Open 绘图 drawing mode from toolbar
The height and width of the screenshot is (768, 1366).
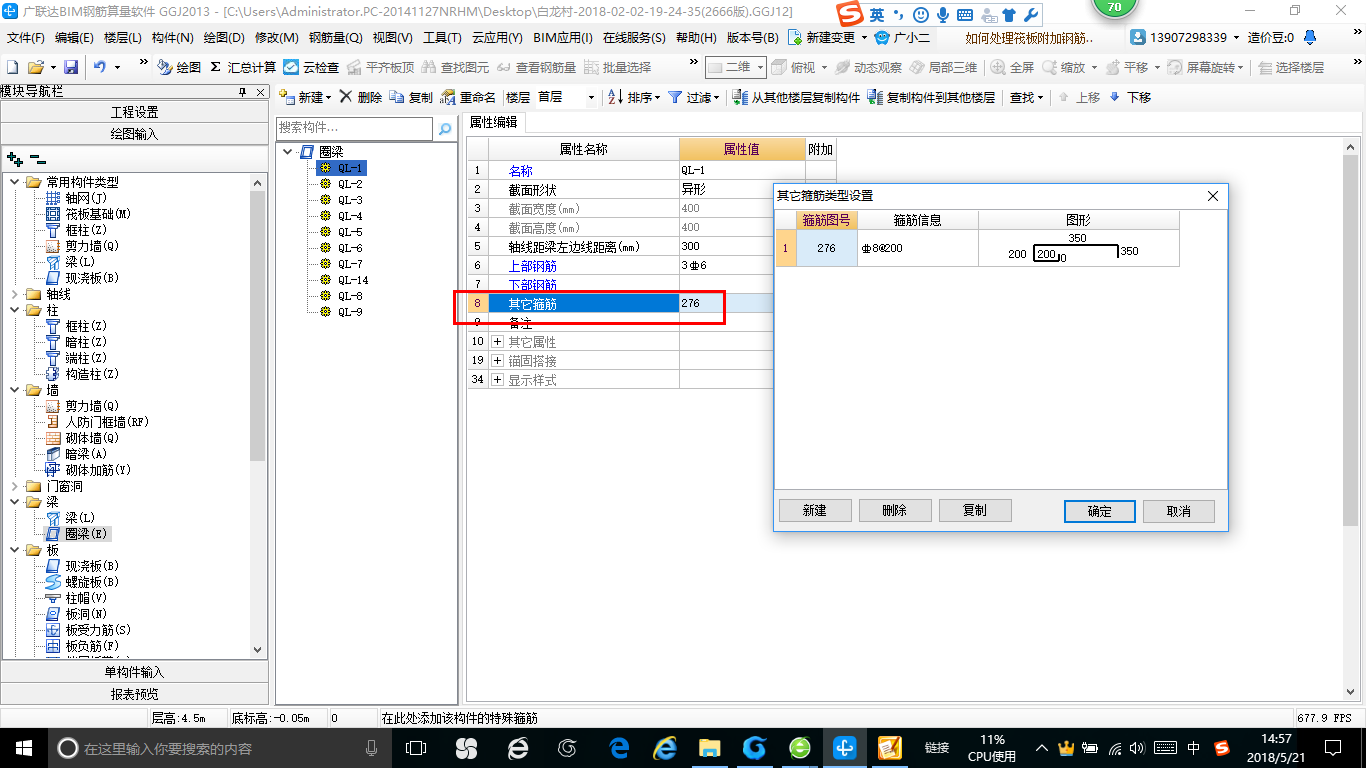(x=180, y=67)
